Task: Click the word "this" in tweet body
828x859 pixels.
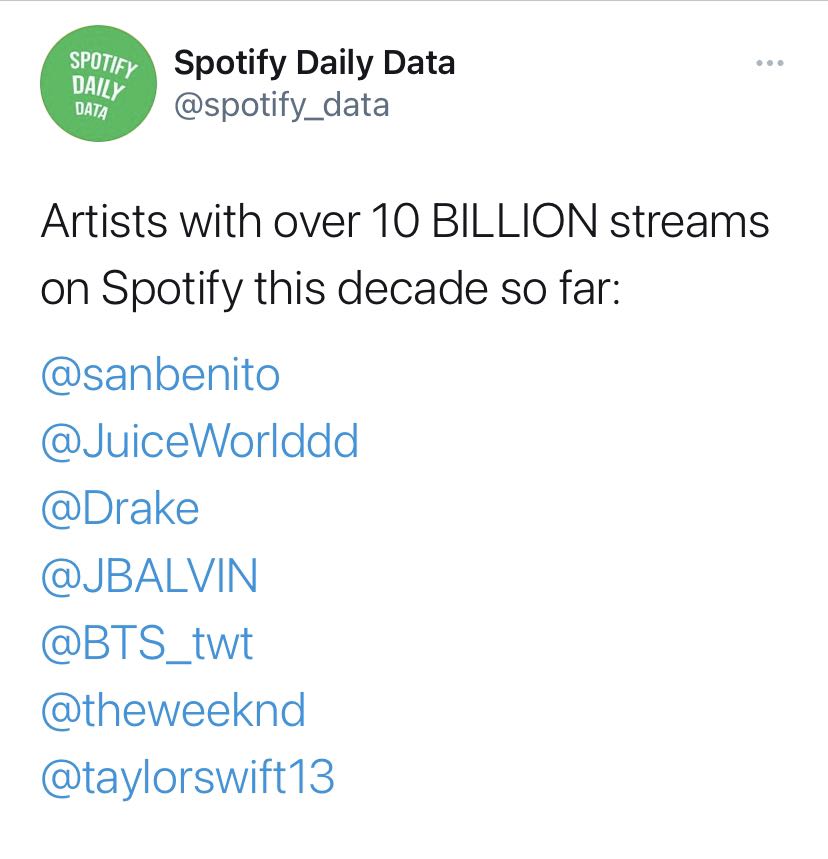Action: [x=290, y=288]
